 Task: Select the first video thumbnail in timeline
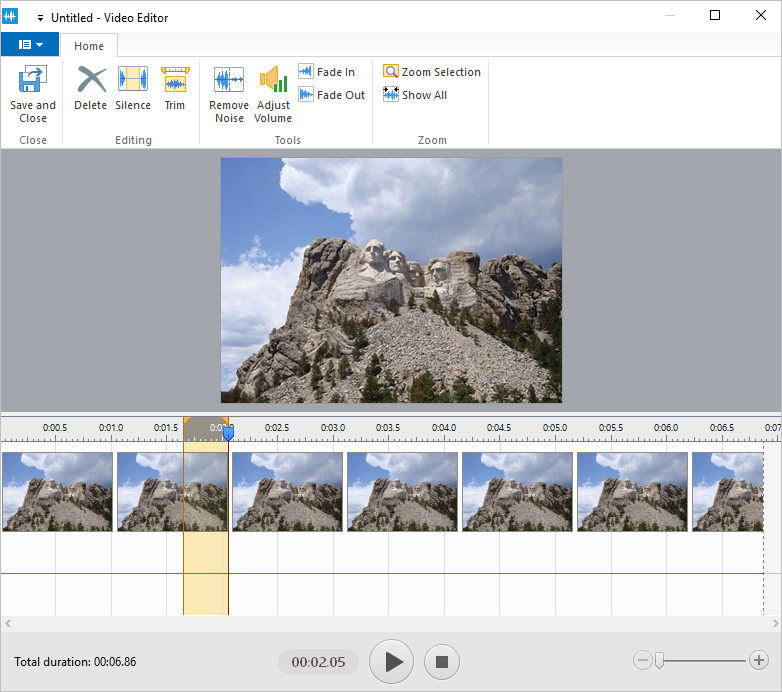57,491
